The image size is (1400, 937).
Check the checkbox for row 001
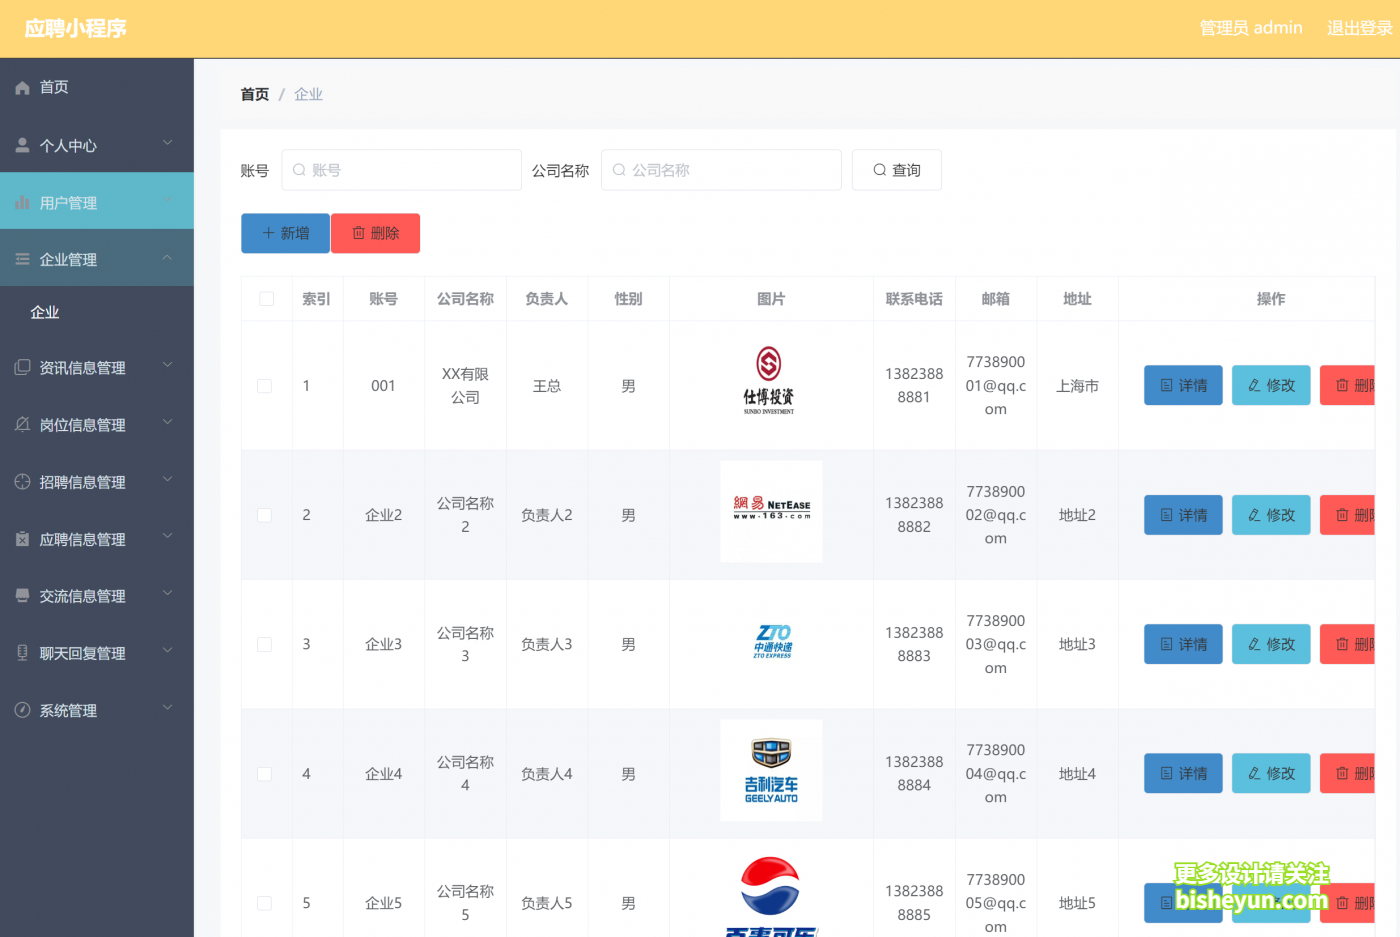265,386
